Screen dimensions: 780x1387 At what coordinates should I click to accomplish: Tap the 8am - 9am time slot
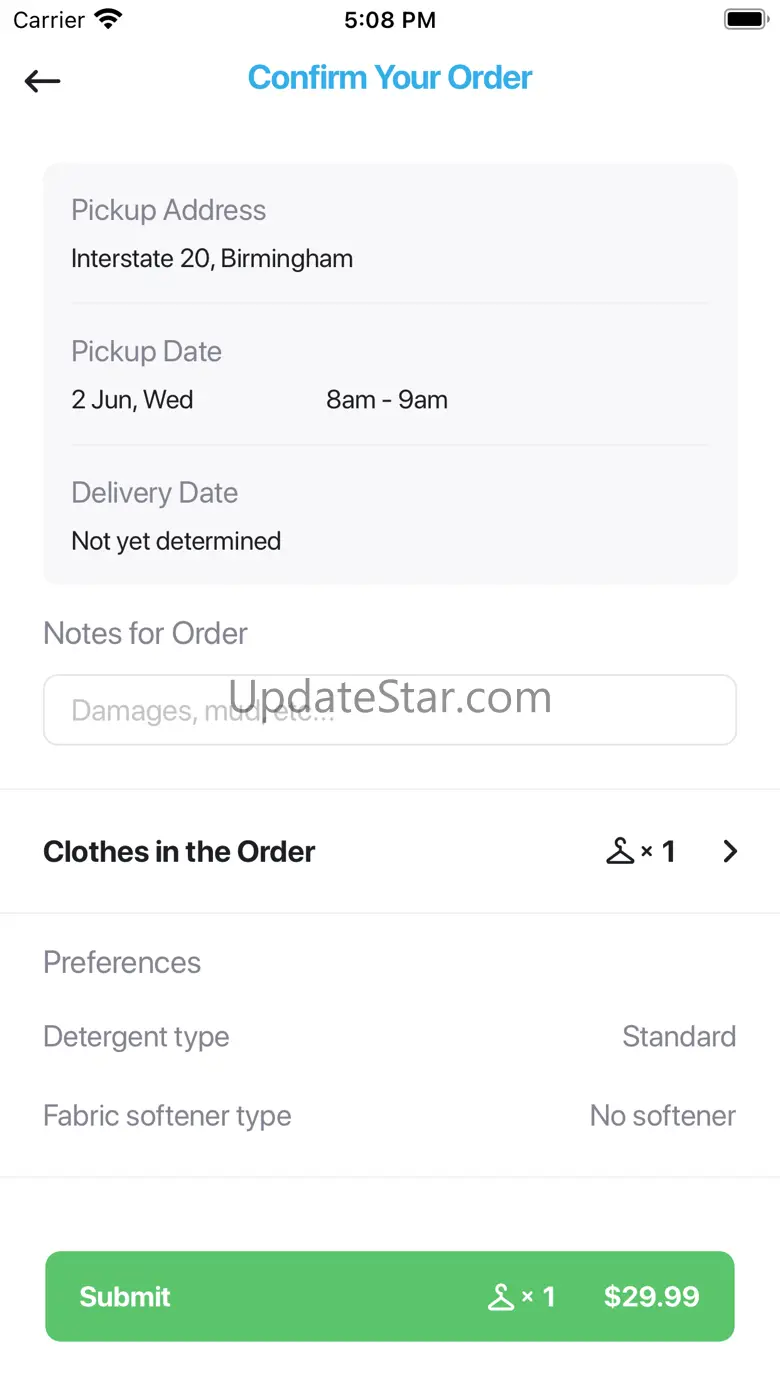[x=387, y=400]
